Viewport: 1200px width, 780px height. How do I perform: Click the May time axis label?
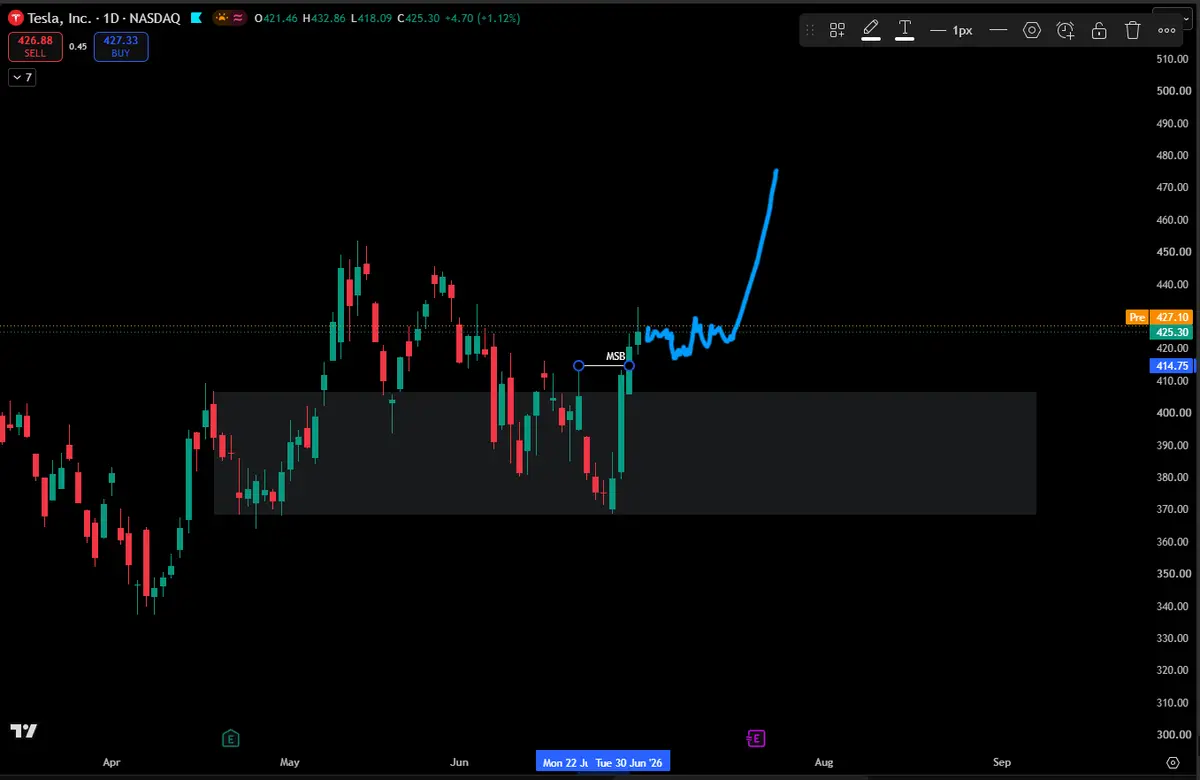[290, 763]
